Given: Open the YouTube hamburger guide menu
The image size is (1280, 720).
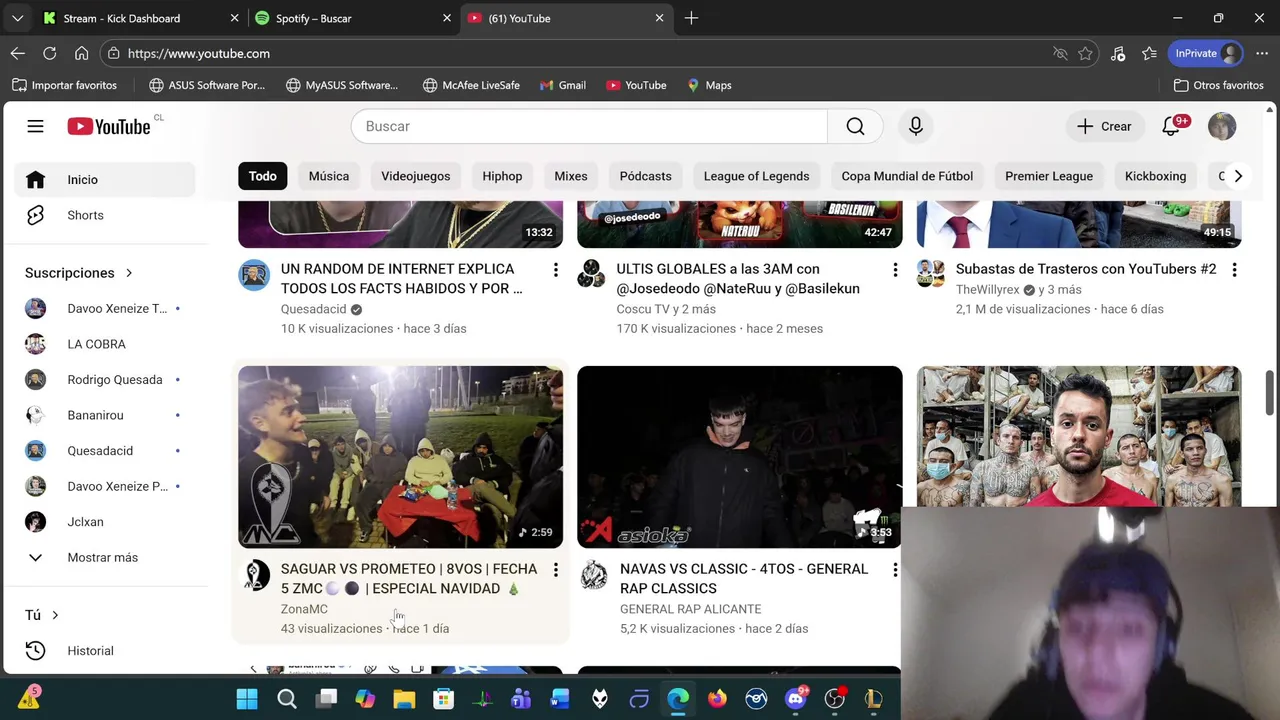Looking at the screenshot, I should 35,126.
